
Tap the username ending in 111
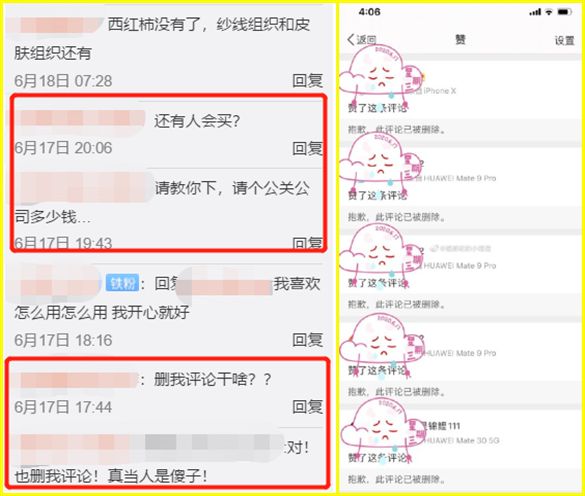[x=441, y=426]
